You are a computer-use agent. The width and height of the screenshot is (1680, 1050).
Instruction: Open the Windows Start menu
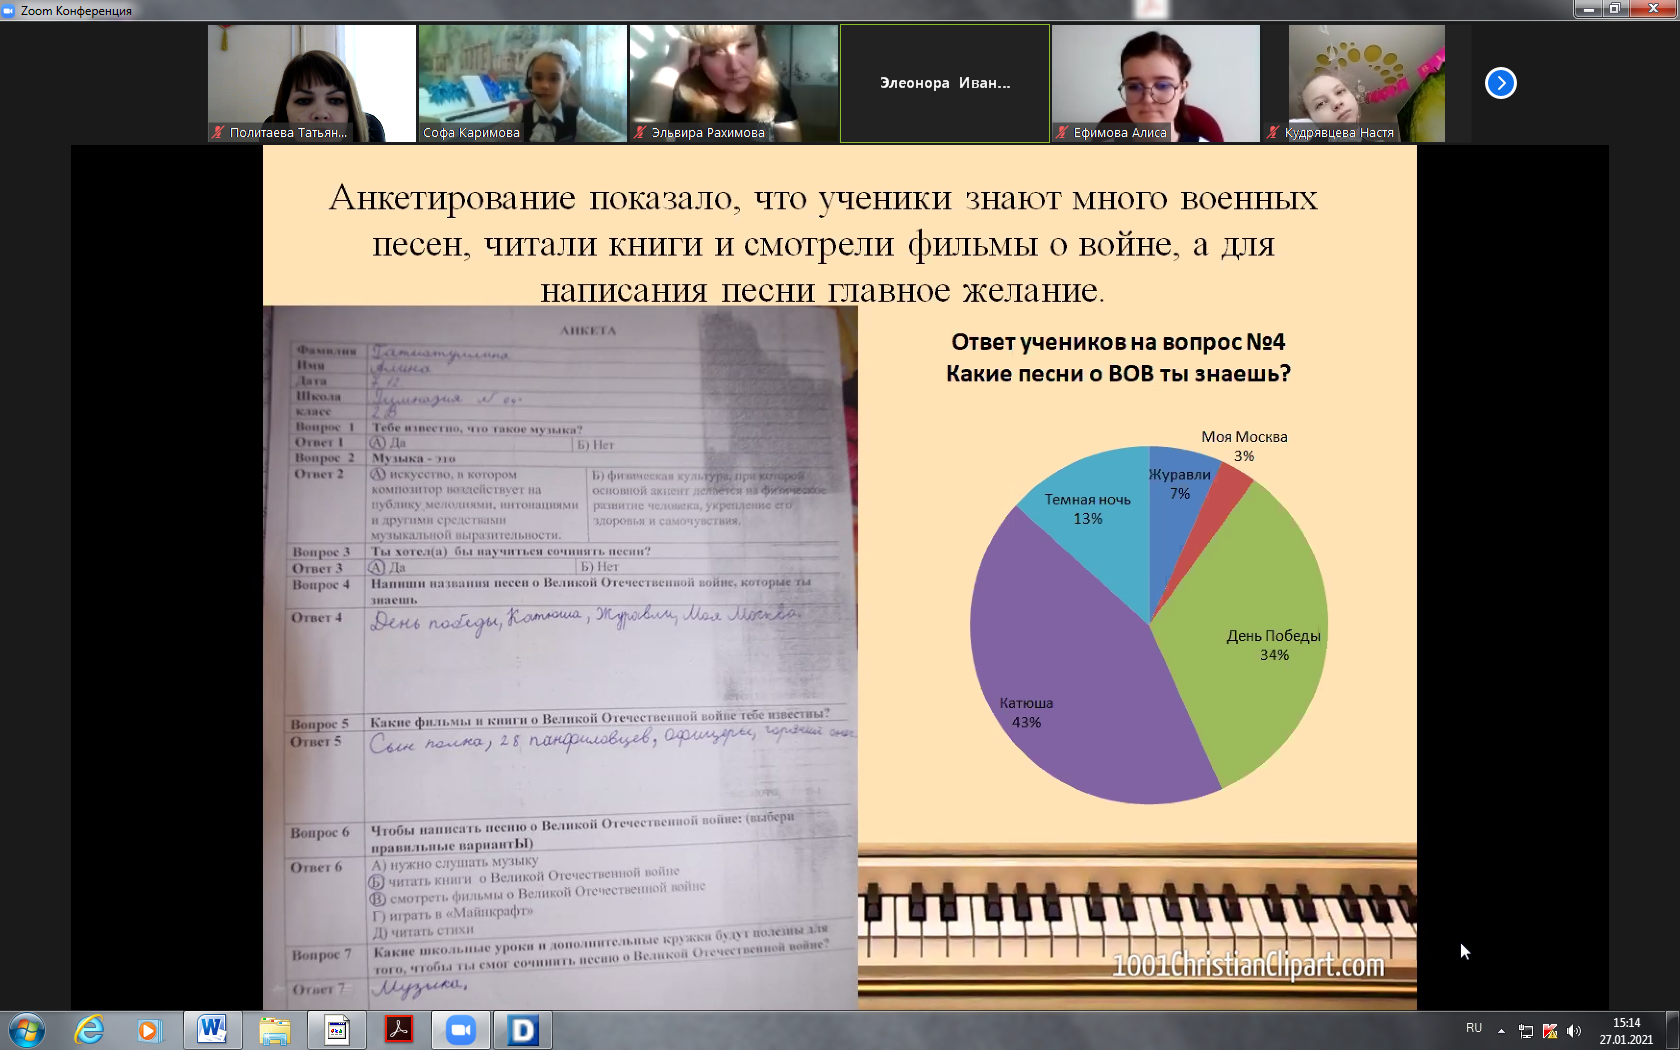tap(27, 1030)
